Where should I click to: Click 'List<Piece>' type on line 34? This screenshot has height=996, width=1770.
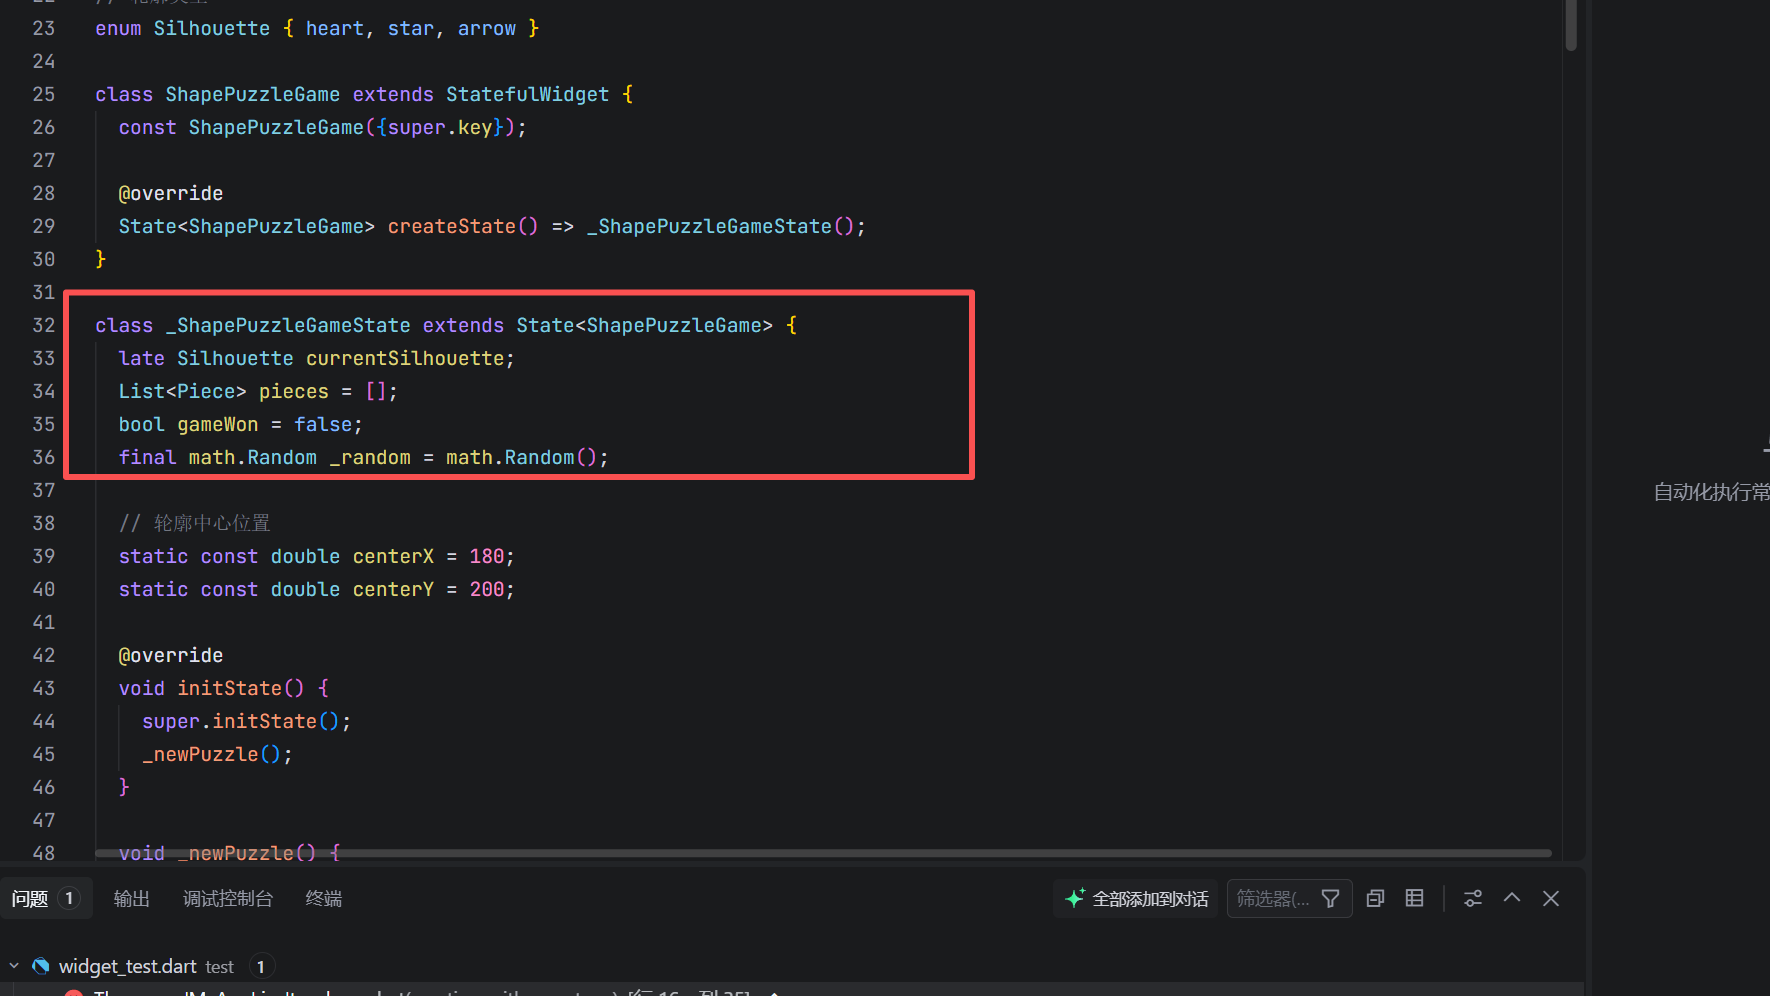coord(182,391)
